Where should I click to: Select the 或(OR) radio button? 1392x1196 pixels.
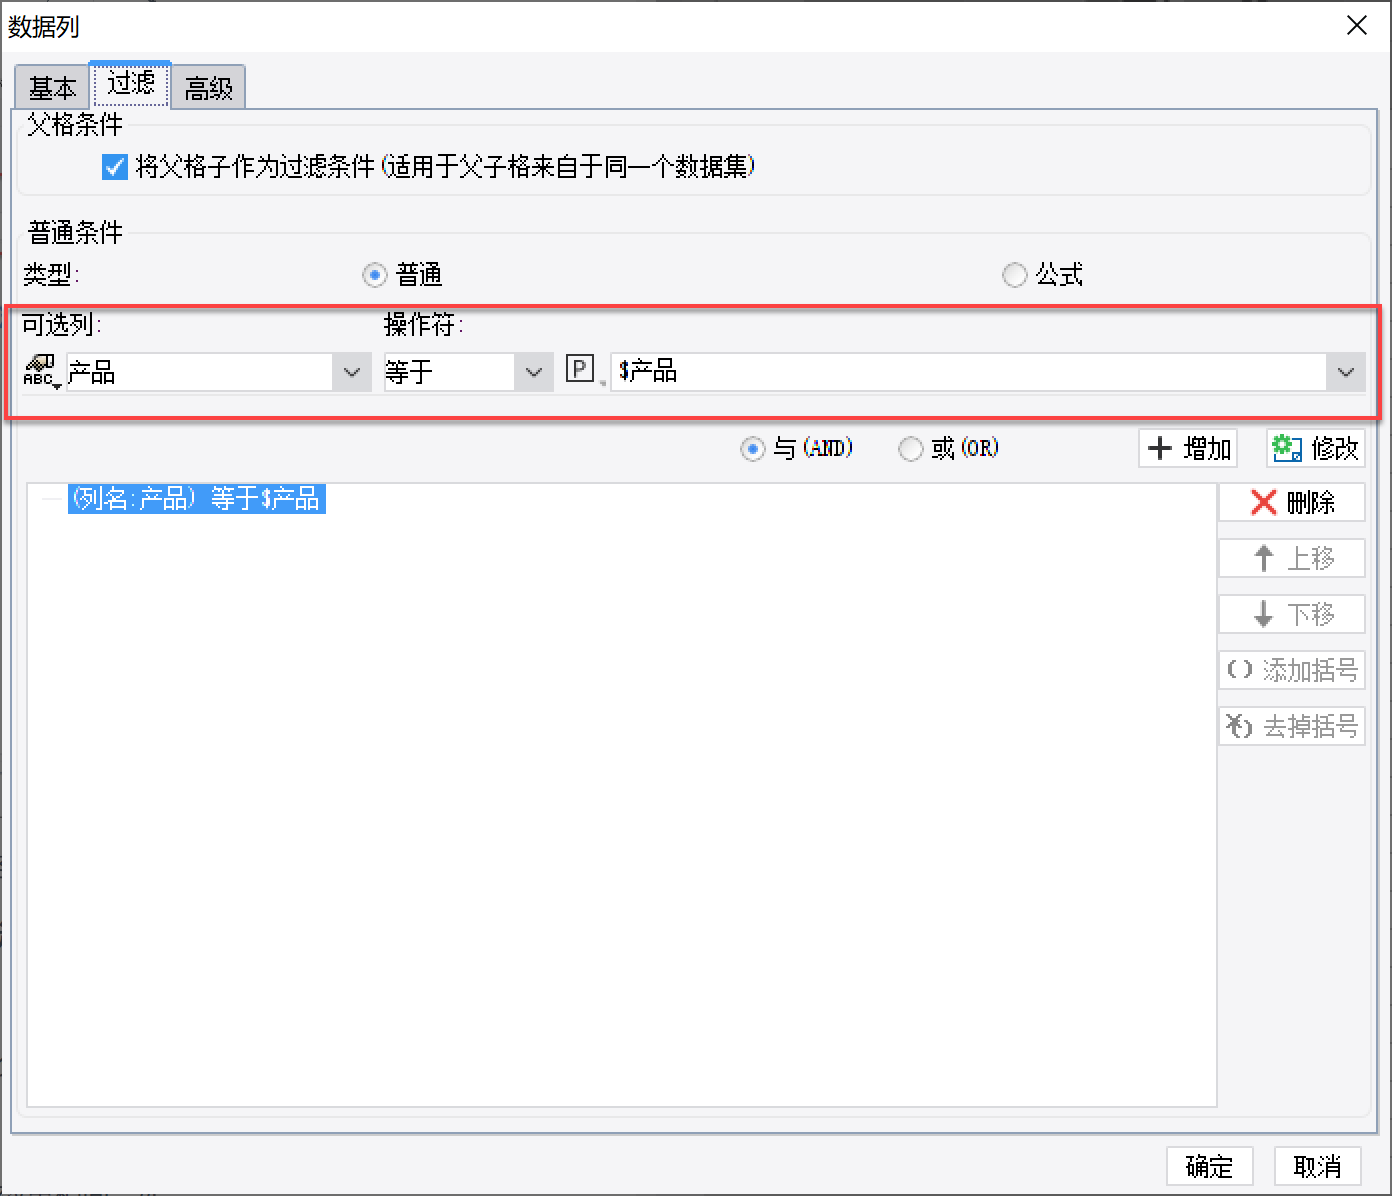910,449
